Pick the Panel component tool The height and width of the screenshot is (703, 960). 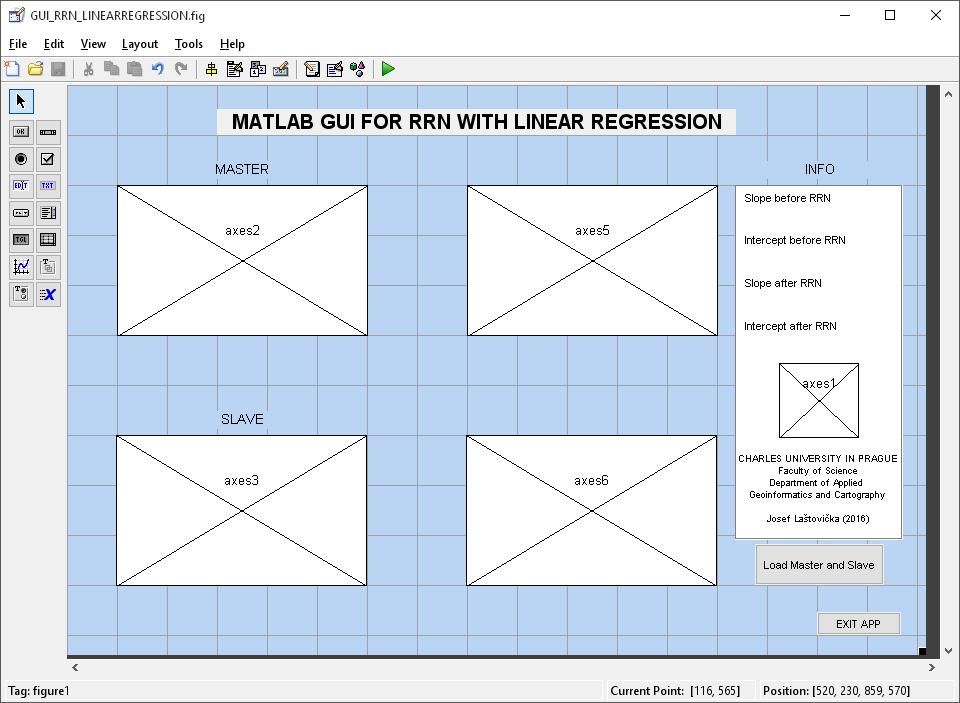pyautogui.click(x=48, y=266)
